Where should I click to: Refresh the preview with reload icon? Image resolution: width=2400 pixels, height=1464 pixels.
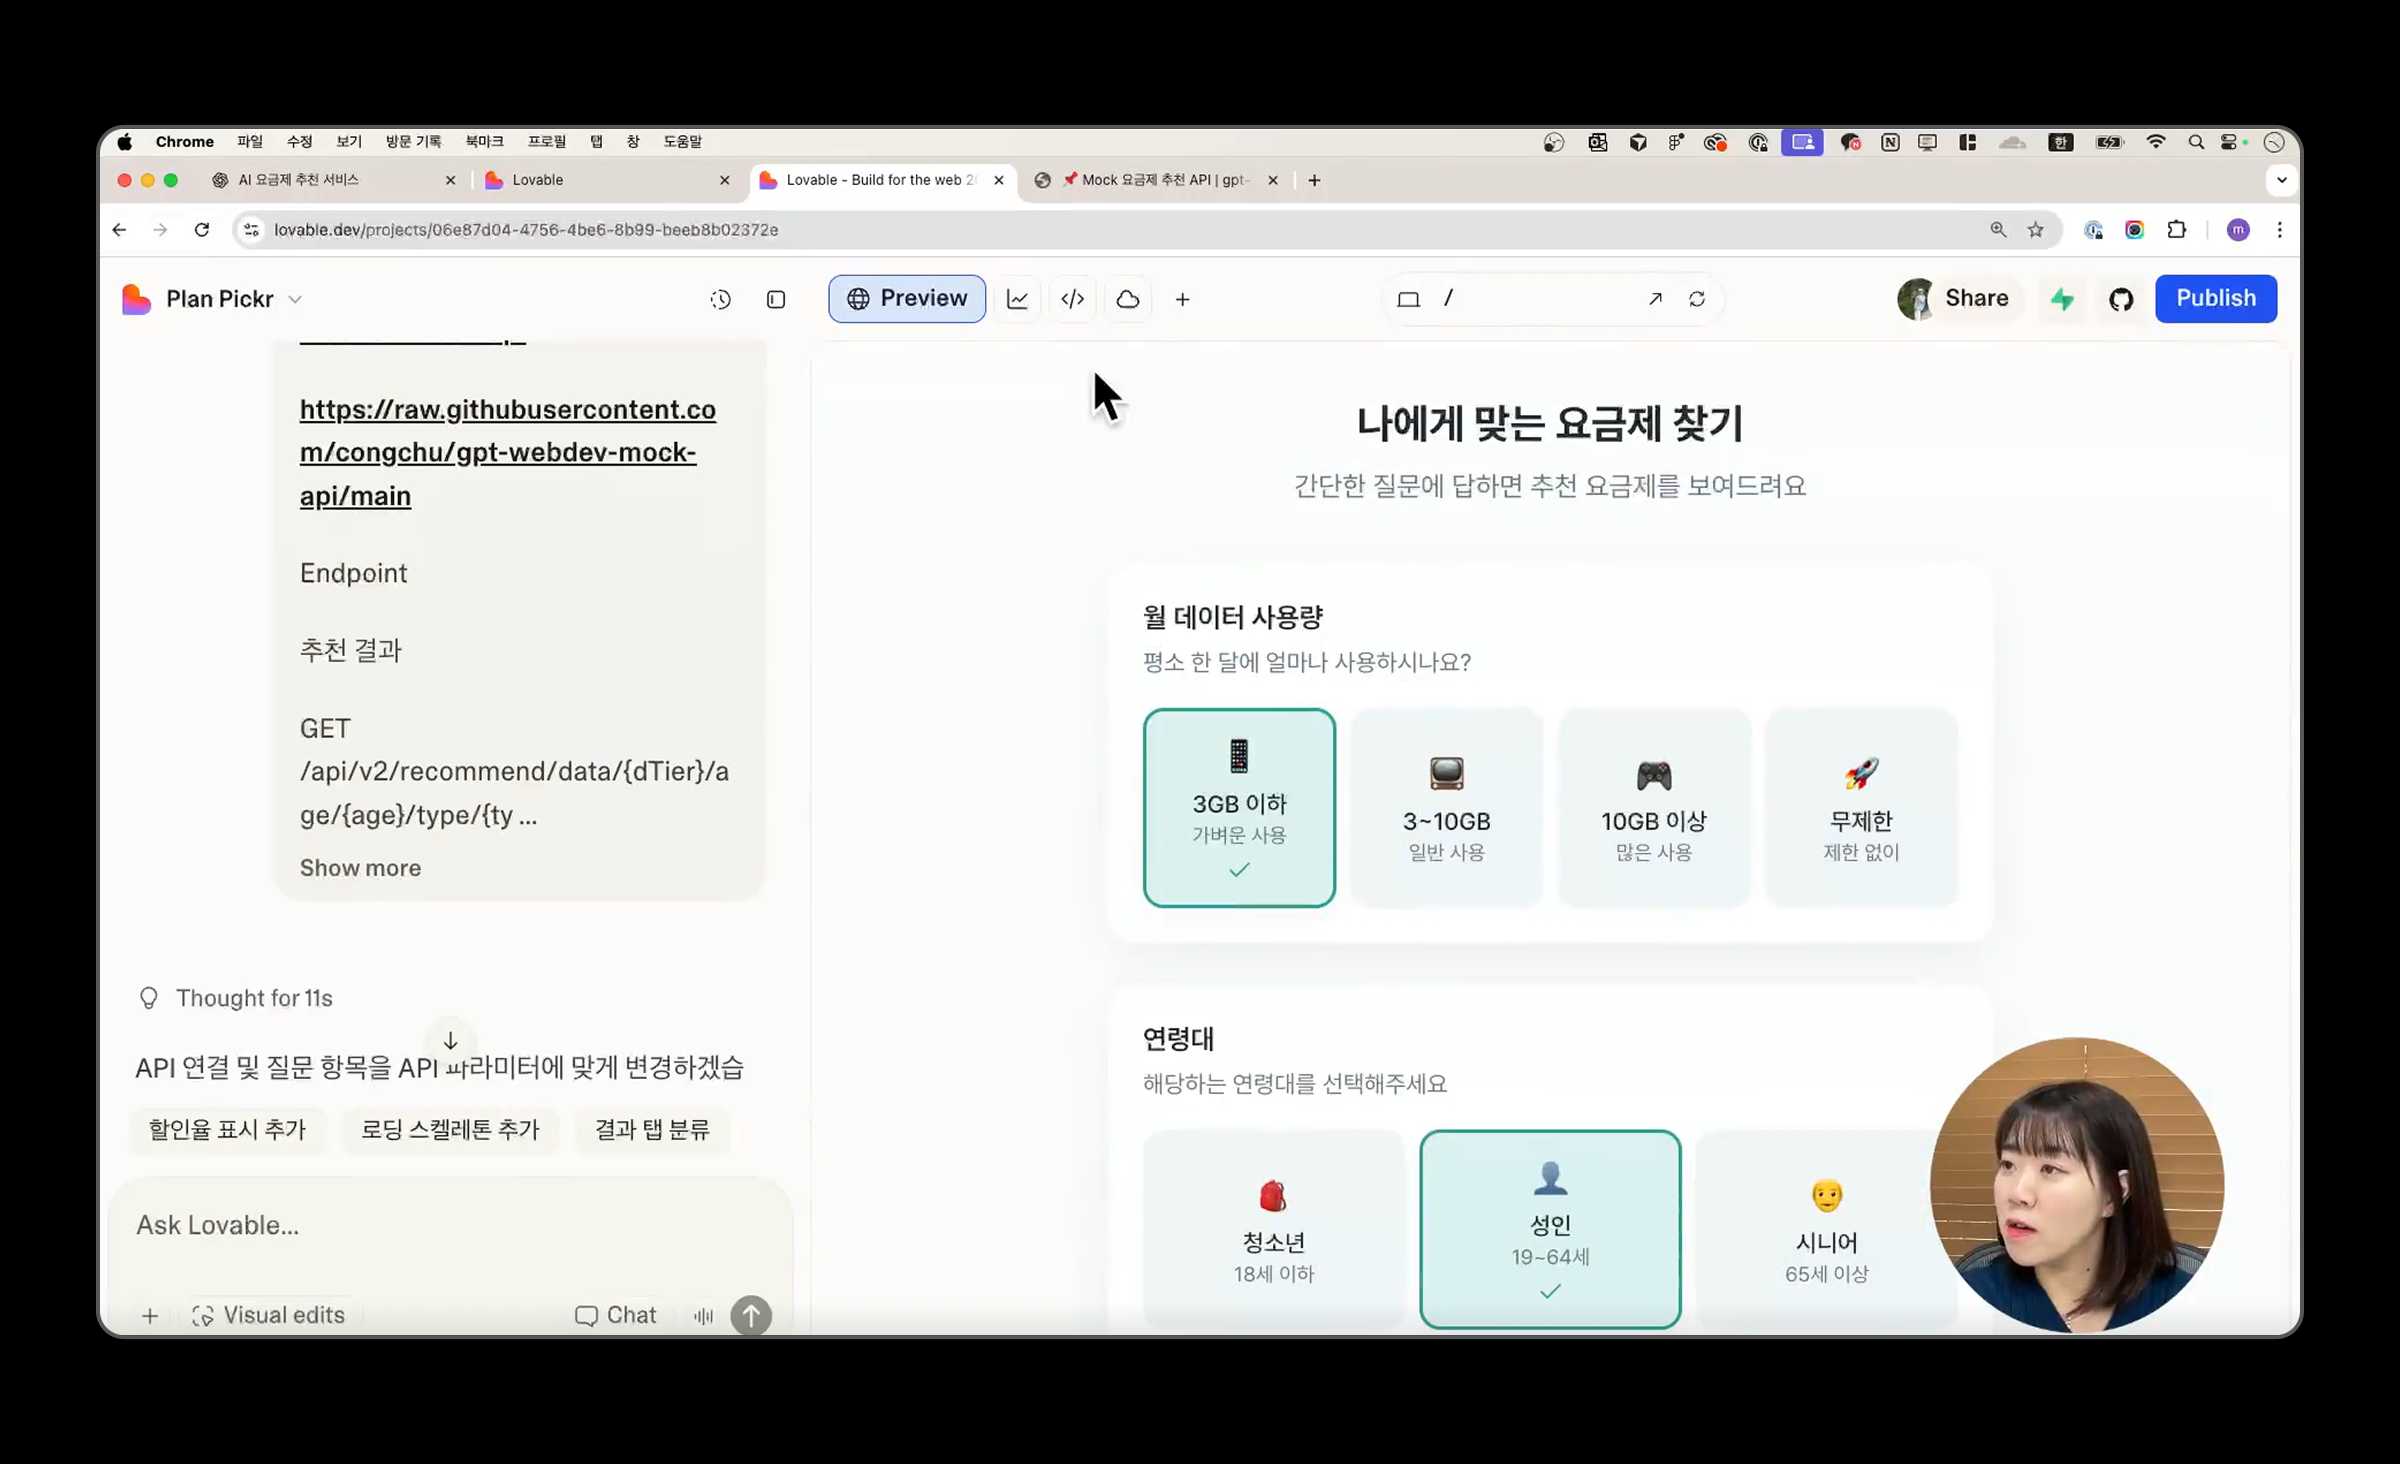pyautogui.click(x=1697, y=299)
